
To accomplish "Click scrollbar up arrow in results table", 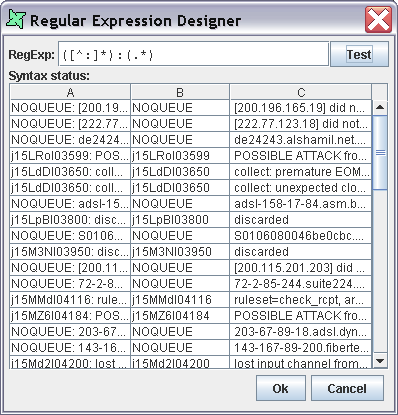I will pos(380,108).
